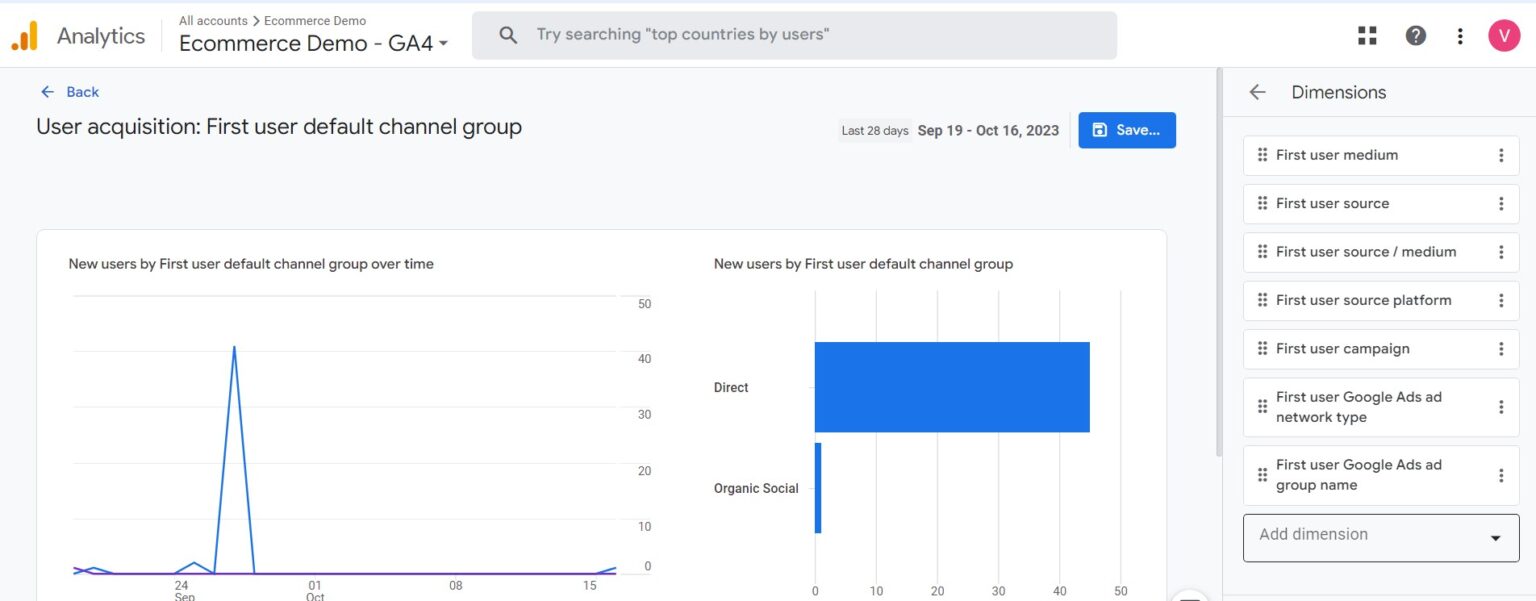
Task: Click the All accounts breadcrumb link
Action: pos(213,20)
